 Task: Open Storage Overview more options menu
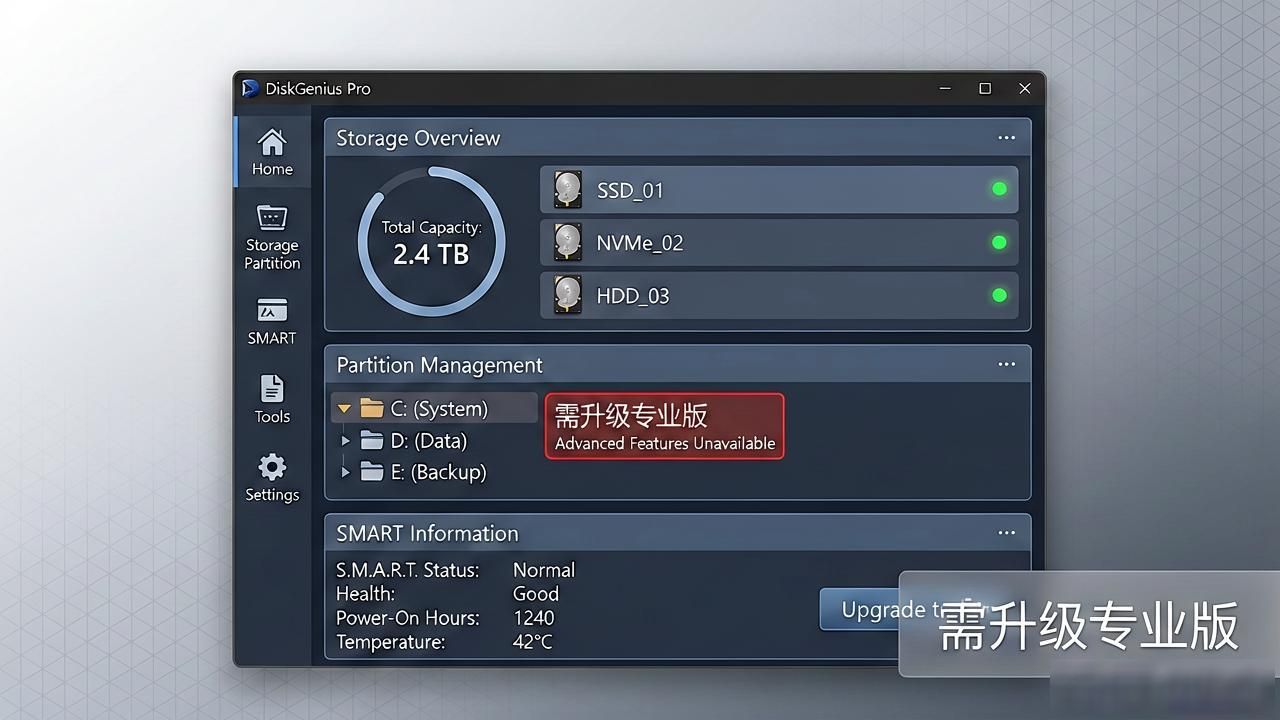(1007, 138)
